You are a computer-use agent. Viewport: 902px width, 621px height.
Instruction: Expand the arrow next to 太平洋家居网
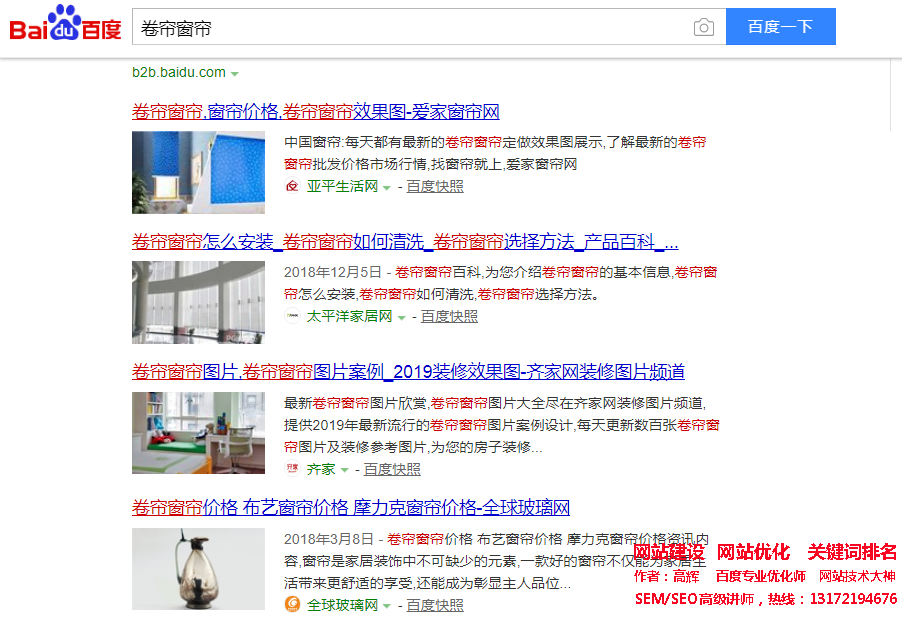click(402, 317)
